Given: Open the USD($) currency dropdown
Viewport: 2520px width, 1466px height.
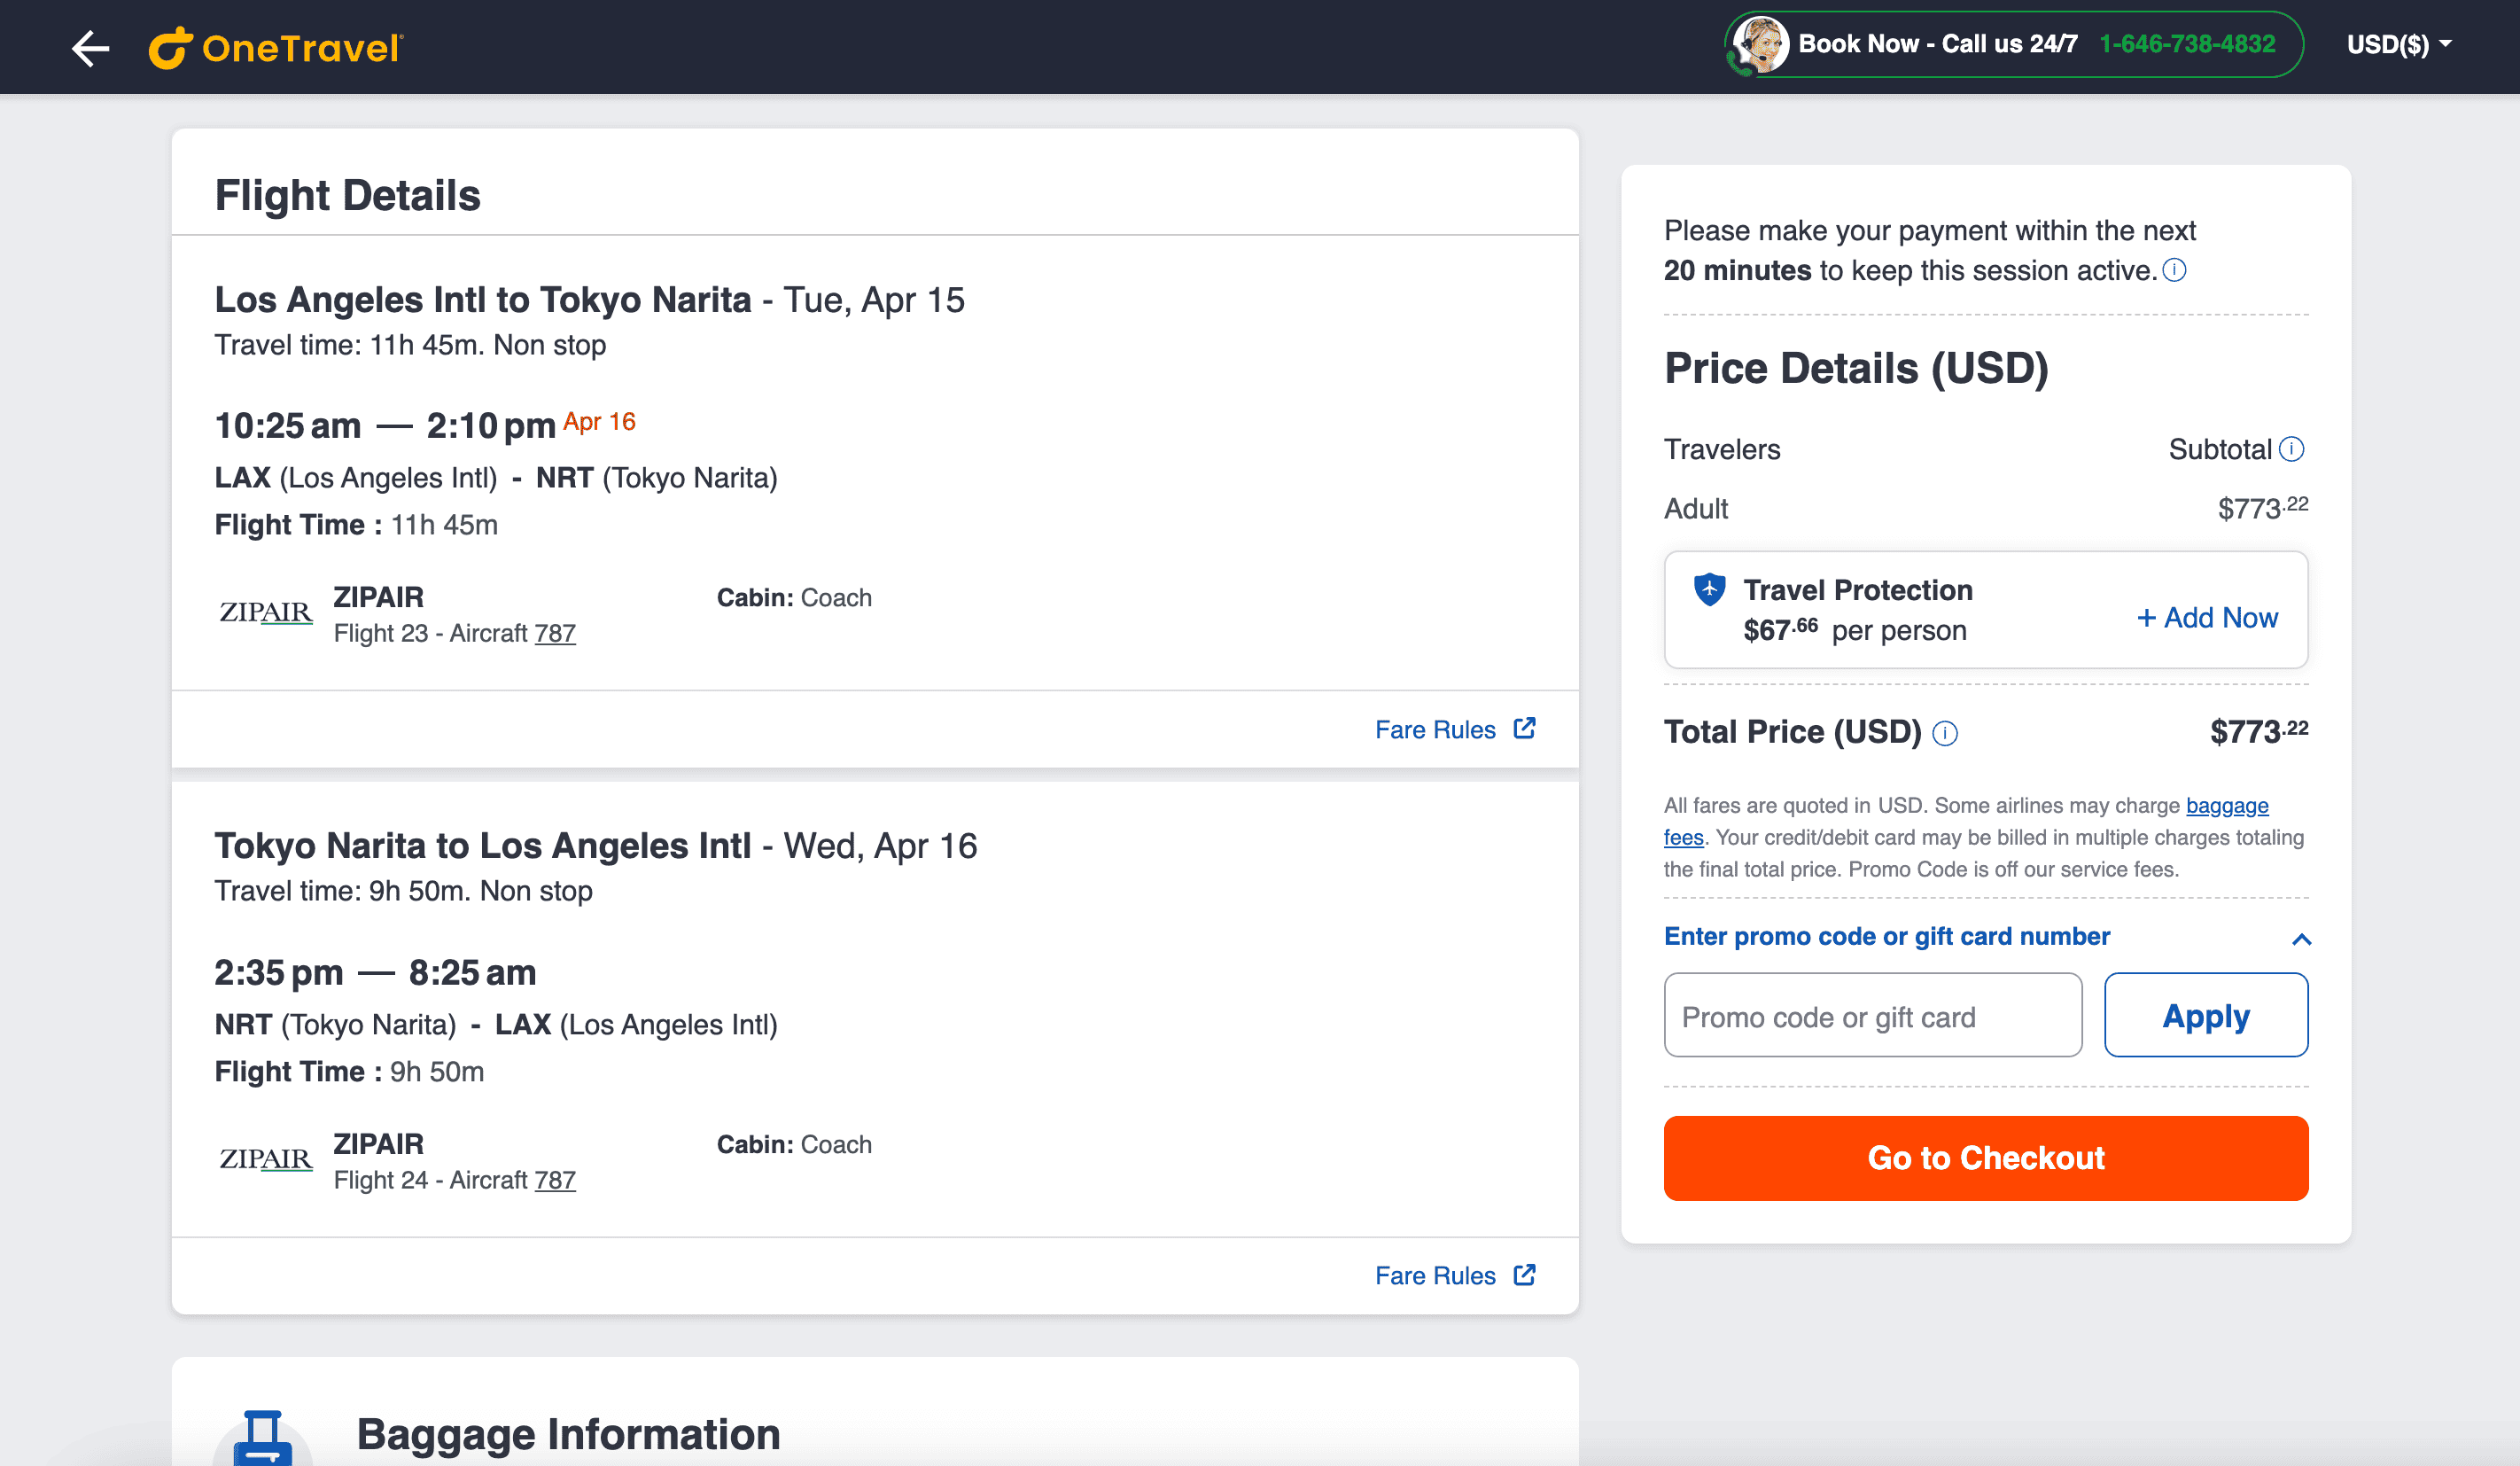Looking at the screenshot, I should click(2398, 45).
